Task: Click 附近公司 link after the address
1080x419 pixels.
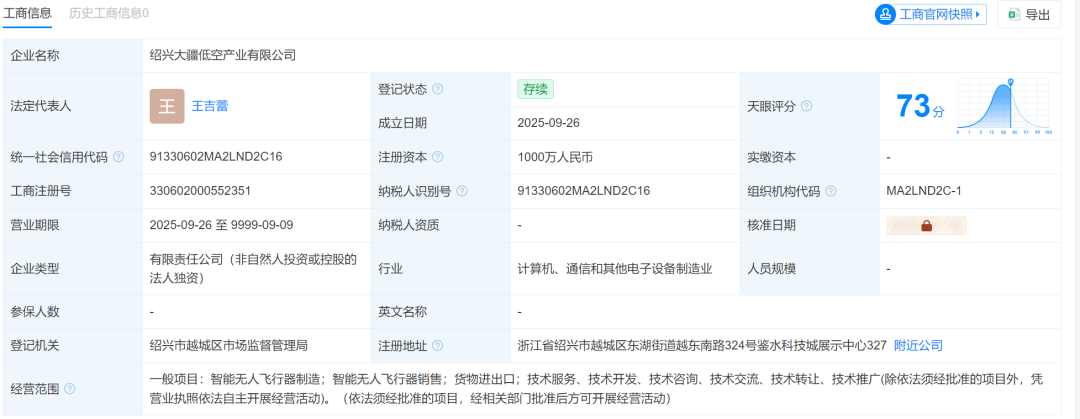Action: (x=918, y=345)
